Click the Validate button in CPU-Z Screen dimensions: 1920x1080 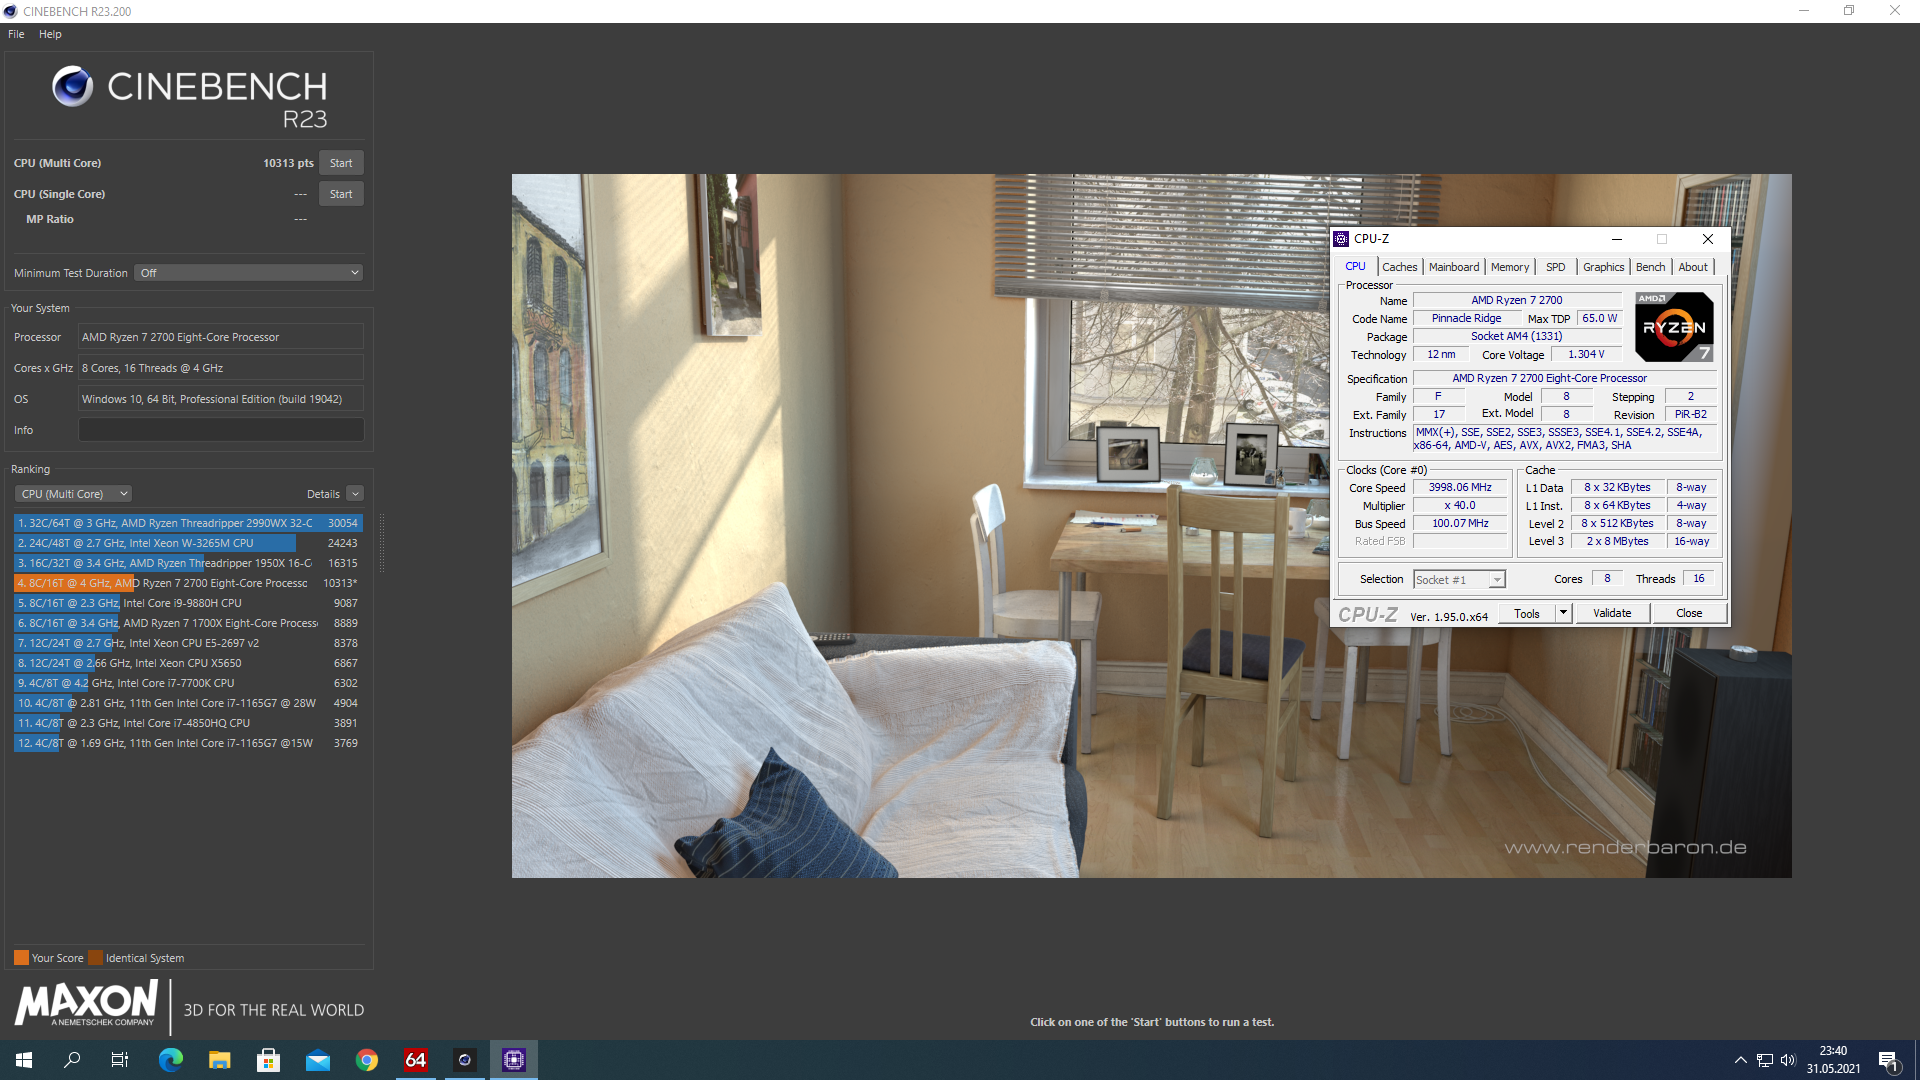(1612, 613)
